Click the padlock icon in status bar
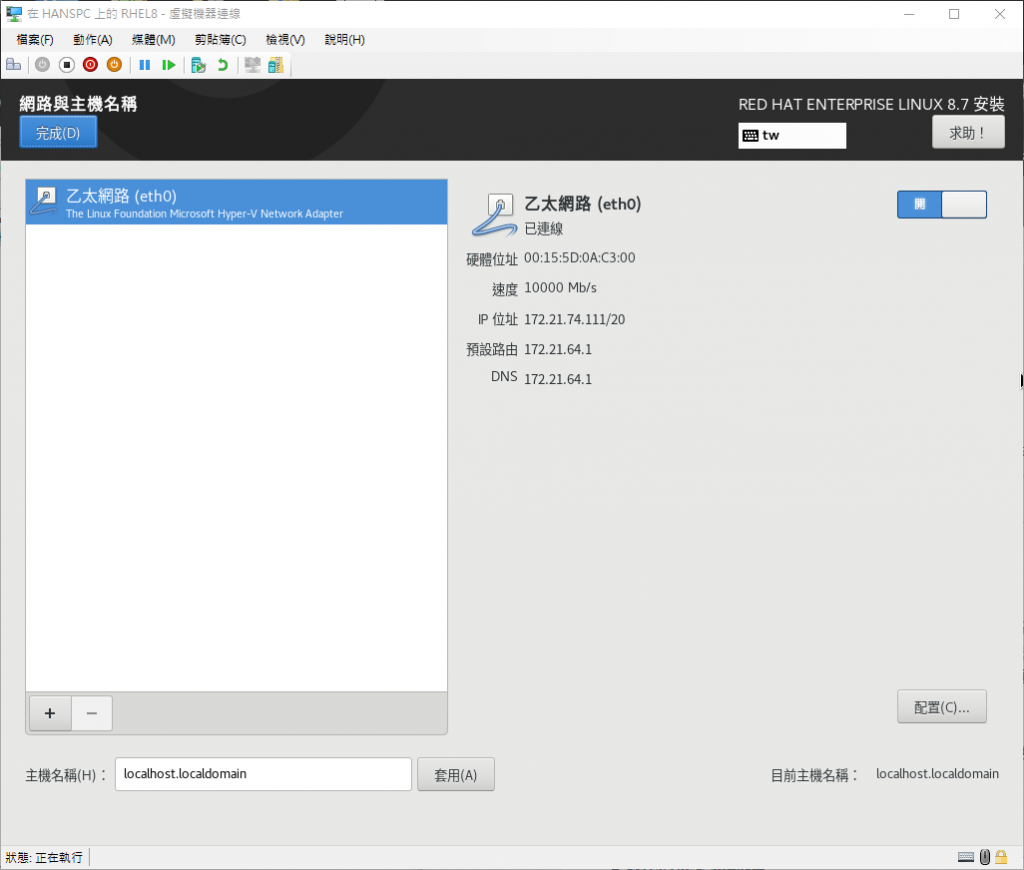Image resolution: width=1024 pixels, height=870 pixels. (1001, 856)
